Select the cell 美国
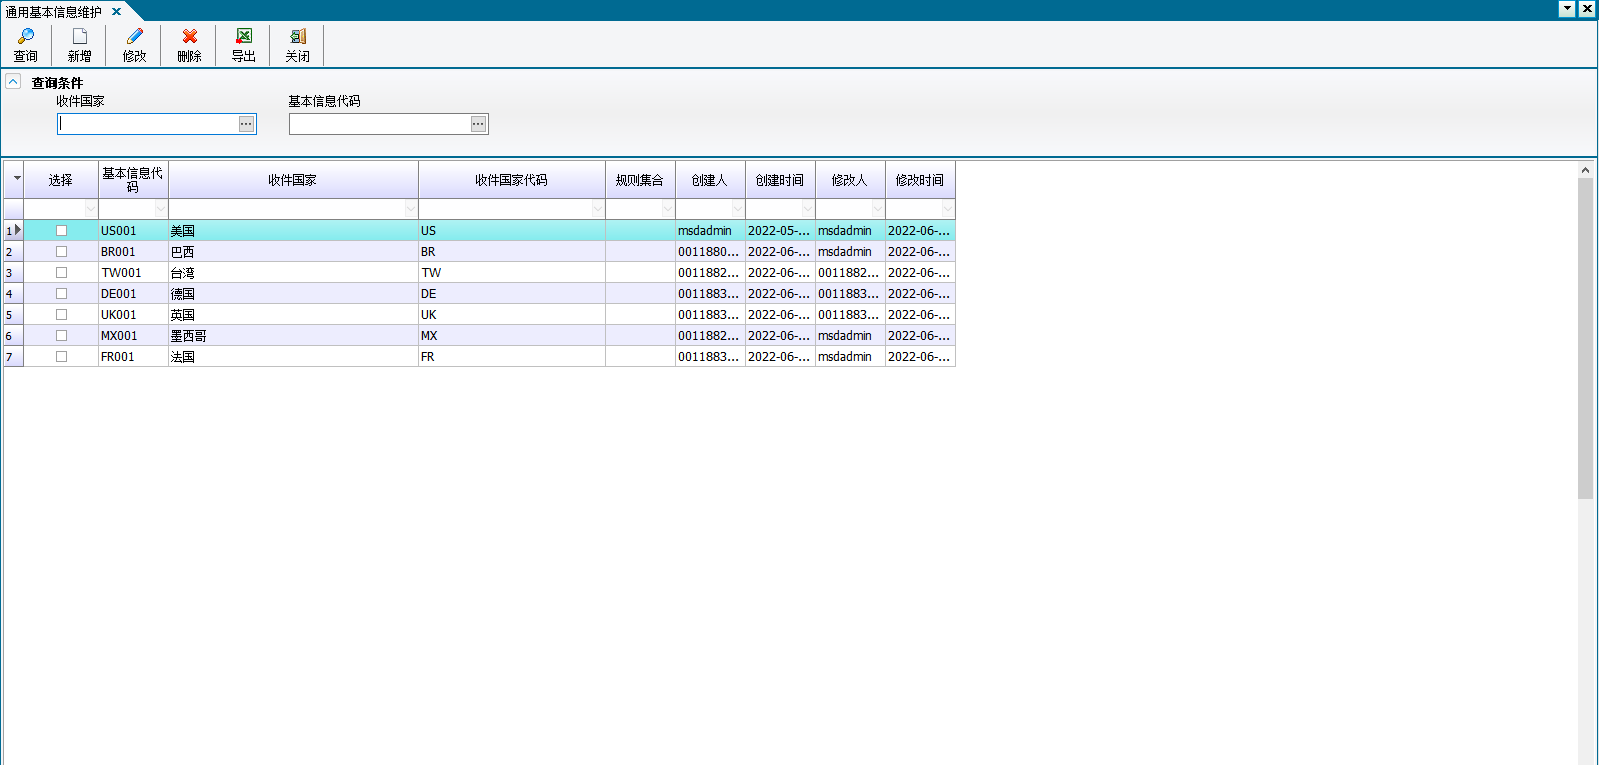The image size is (1599, 765). (293, 231)
